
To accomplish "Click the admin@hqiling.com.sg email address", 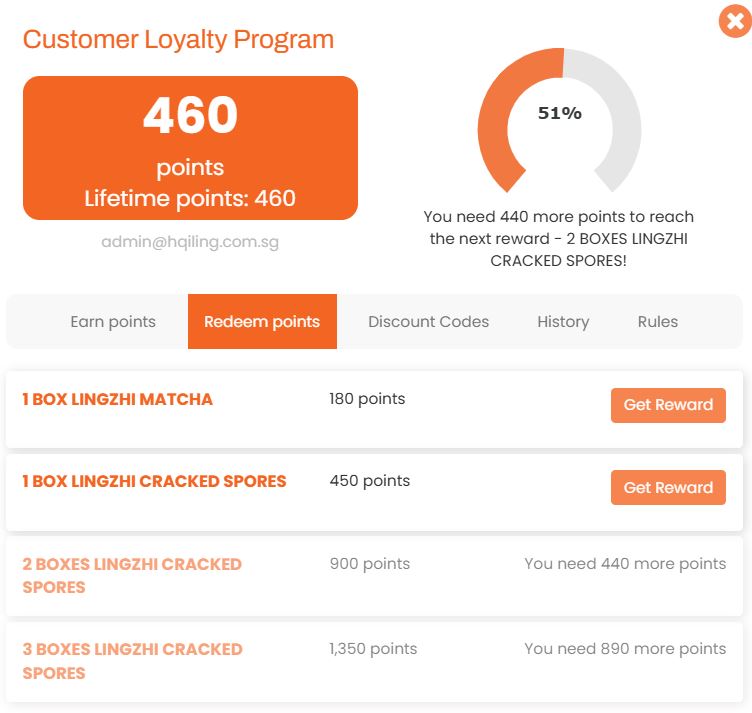I will (x=190, y=242).
